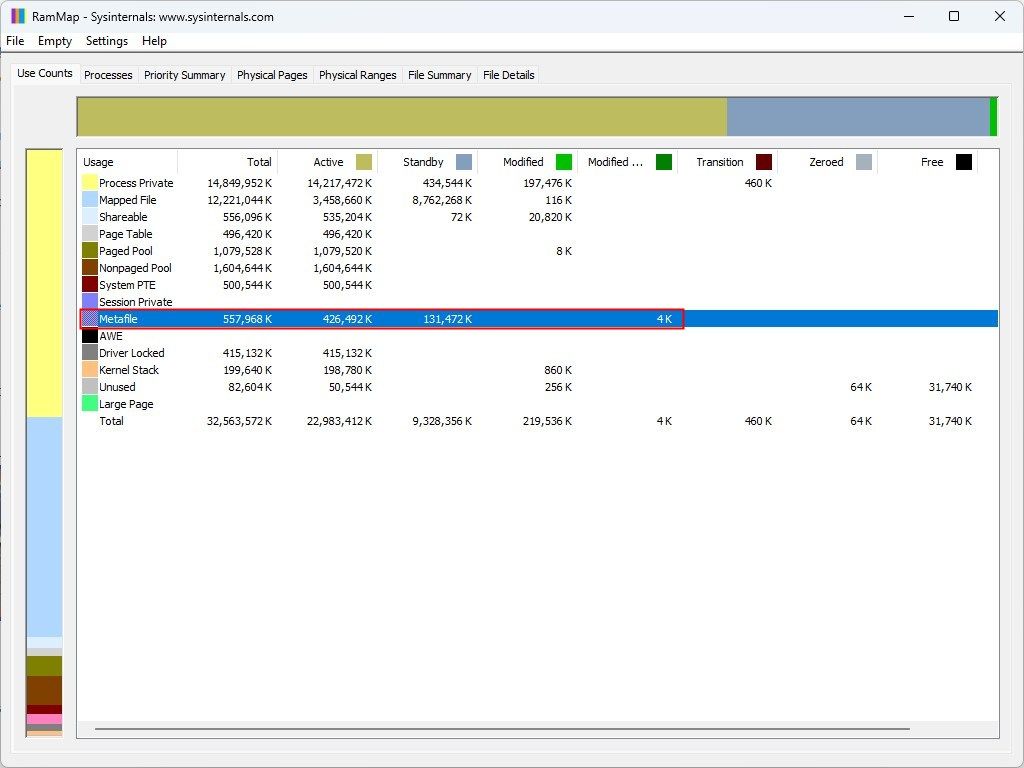Click the Active column color swatch
Image resolution: width=1024 pixels, height=768 pixels.
point(364,162)
